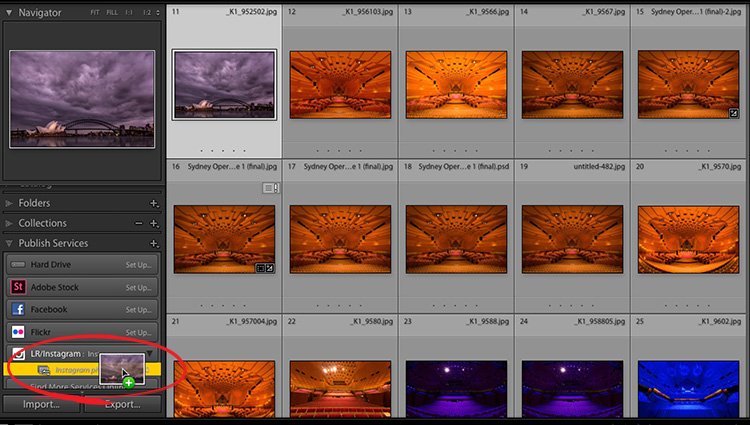Click metadata status badge above photo 16
Viewport: 750px width, 425px height.
(270, 188)
